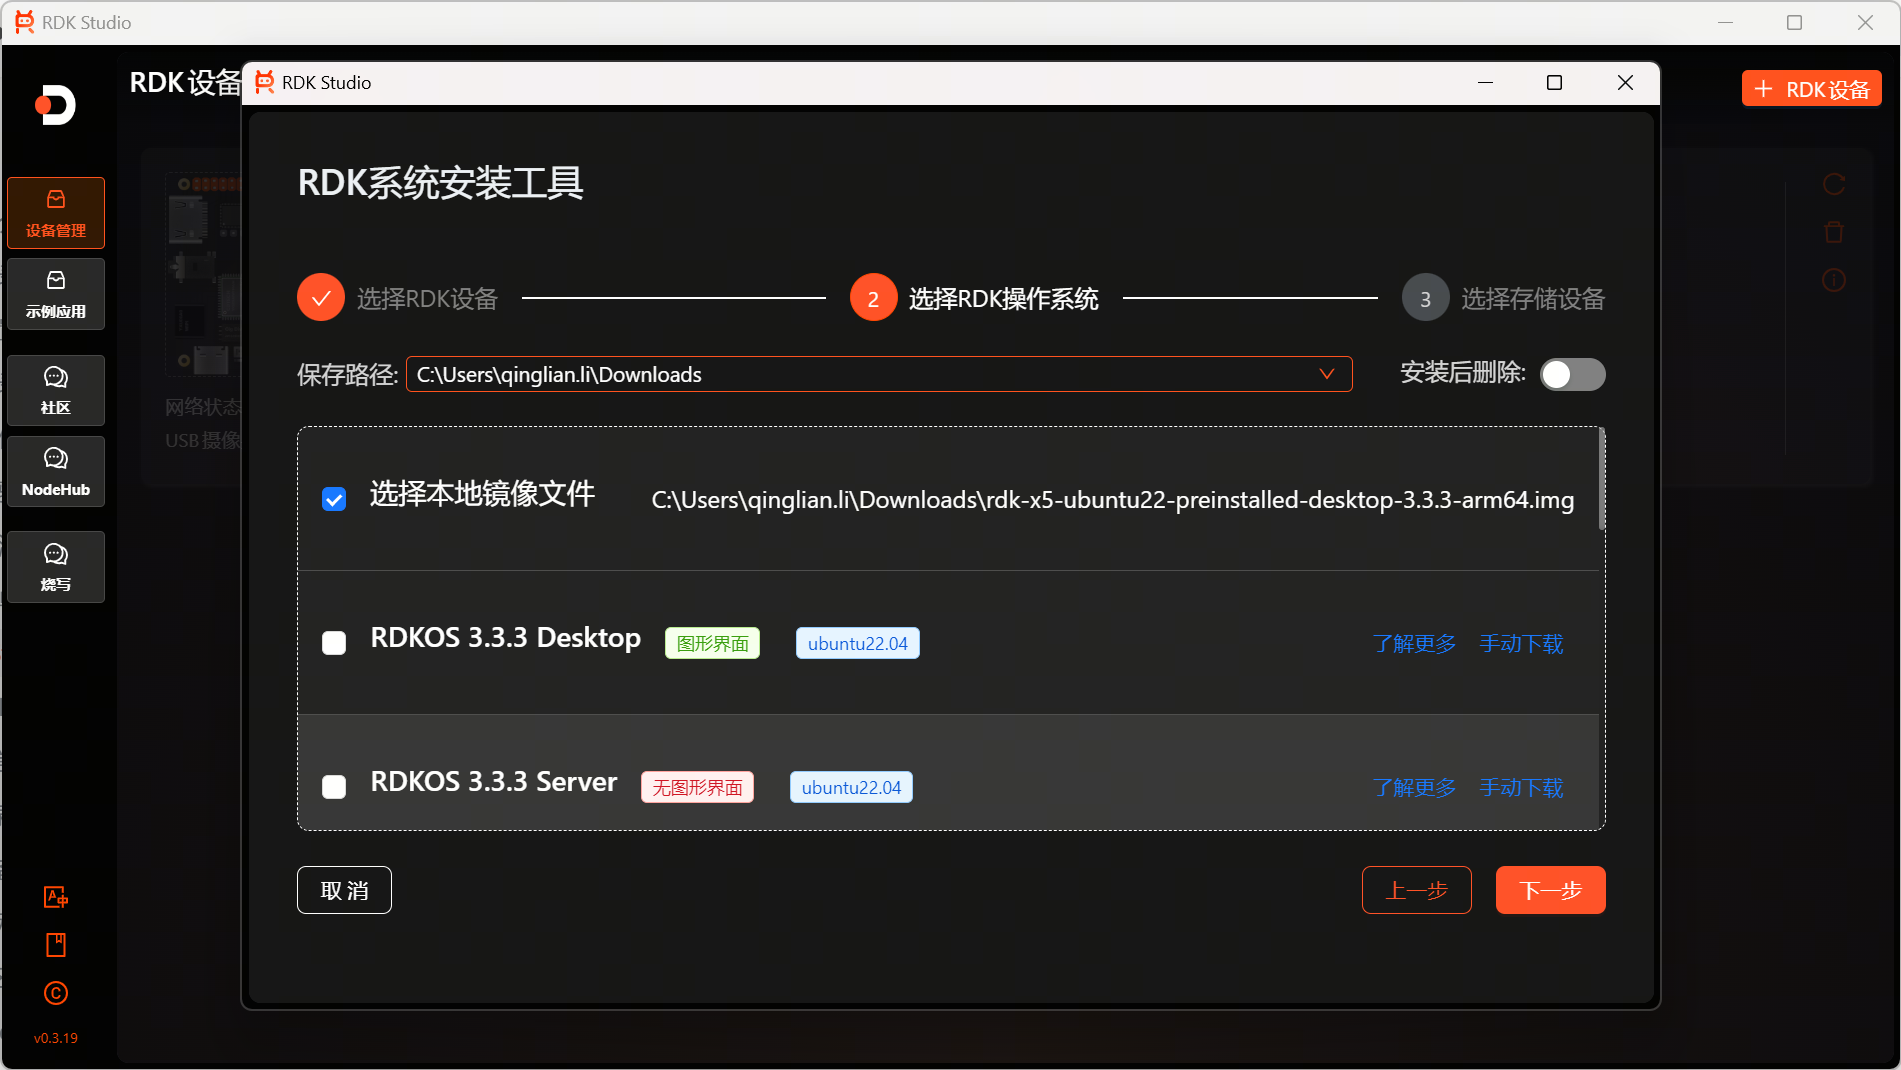This screenshot has height=1070, width=1901.
Task: Open NodeHub from the sidebar
Action: [x=55, y=471]
